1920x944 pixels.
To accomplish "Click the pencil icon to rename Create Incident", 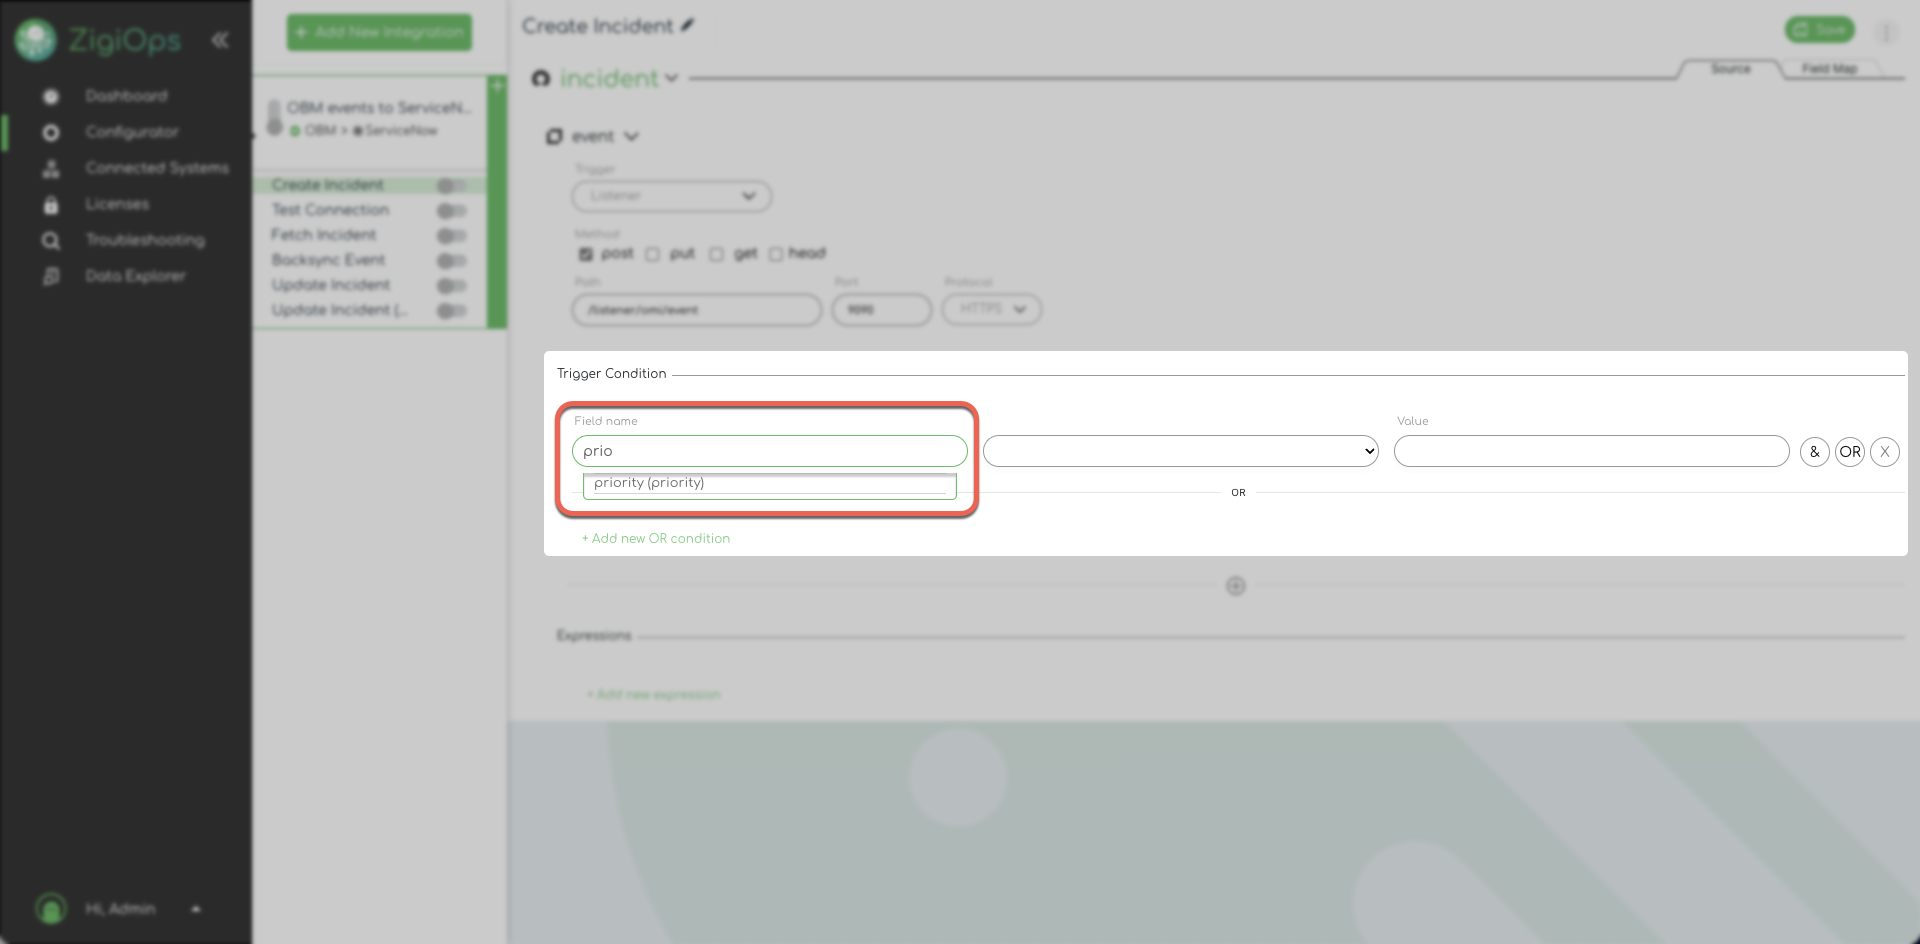I will tap(688, 26).
